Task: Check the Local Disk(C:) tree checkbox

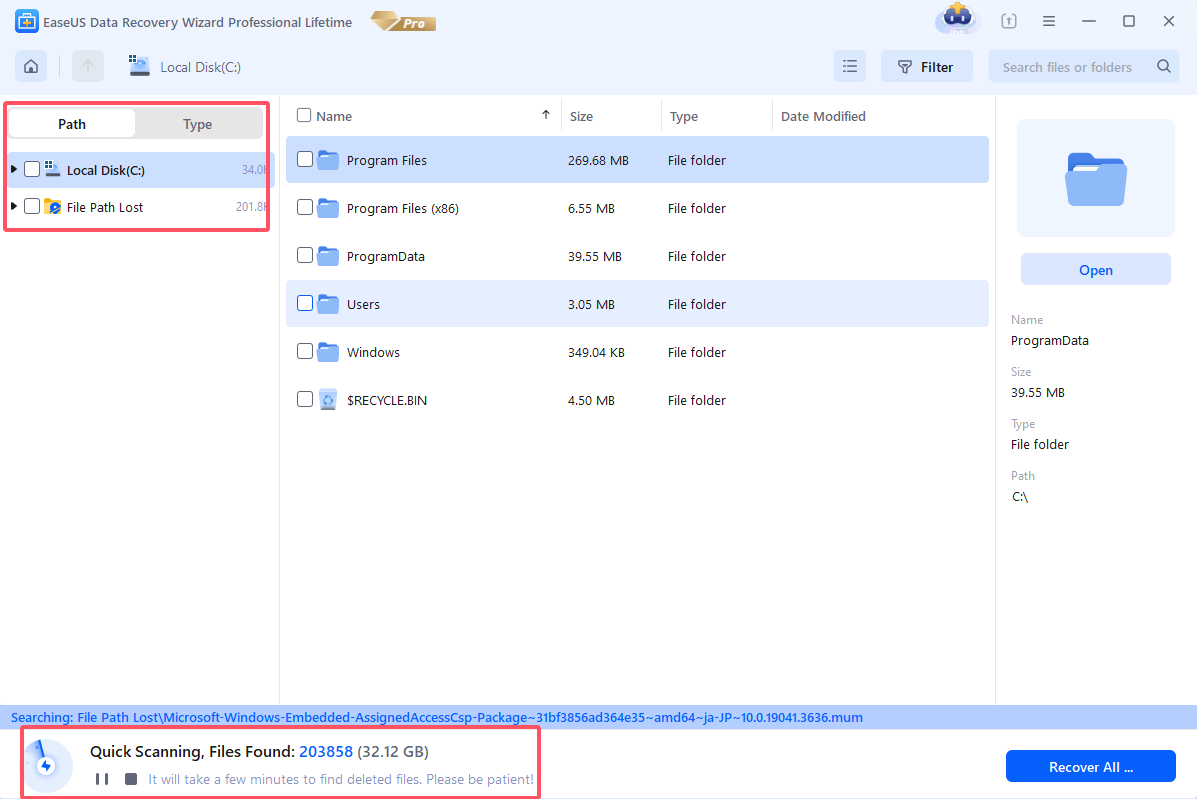Action: point(31,169)
